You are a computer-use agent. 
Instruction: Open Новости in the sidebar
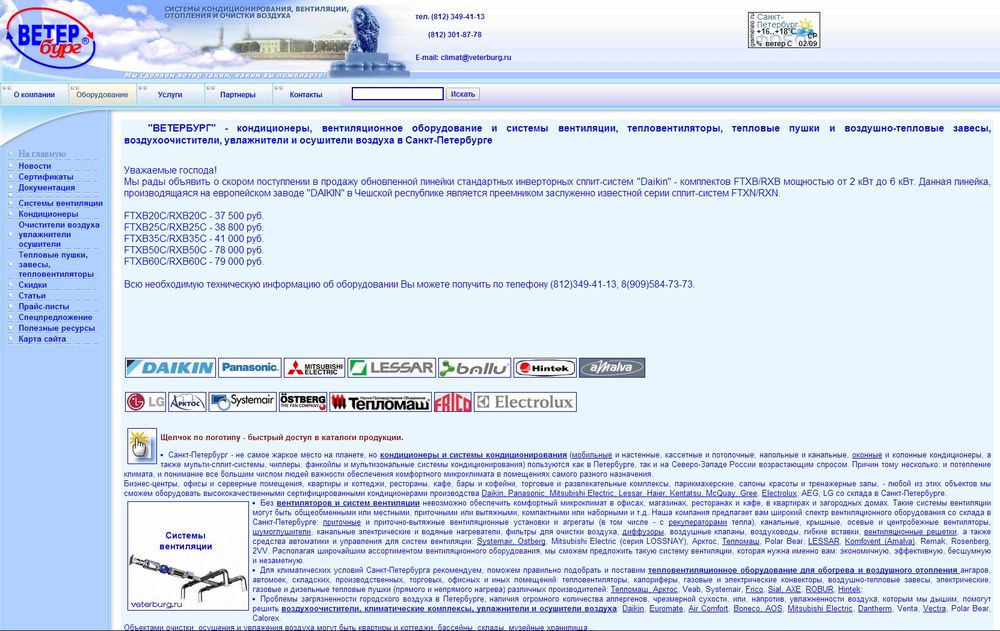(x=34, y=166)
